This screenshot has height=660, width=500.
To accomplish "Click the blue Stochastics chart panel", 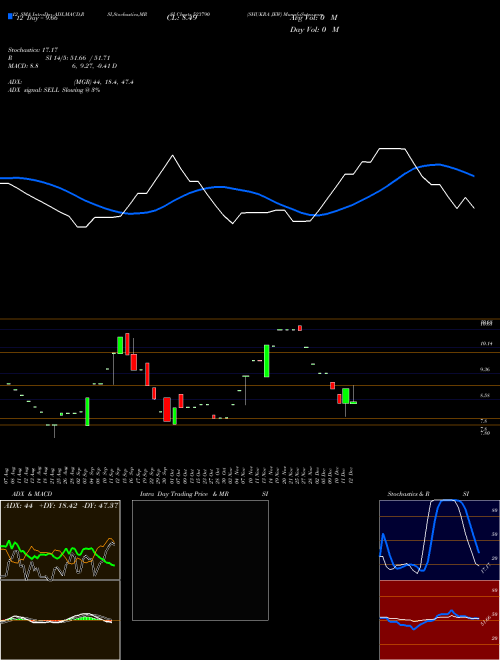I will 439,540.
